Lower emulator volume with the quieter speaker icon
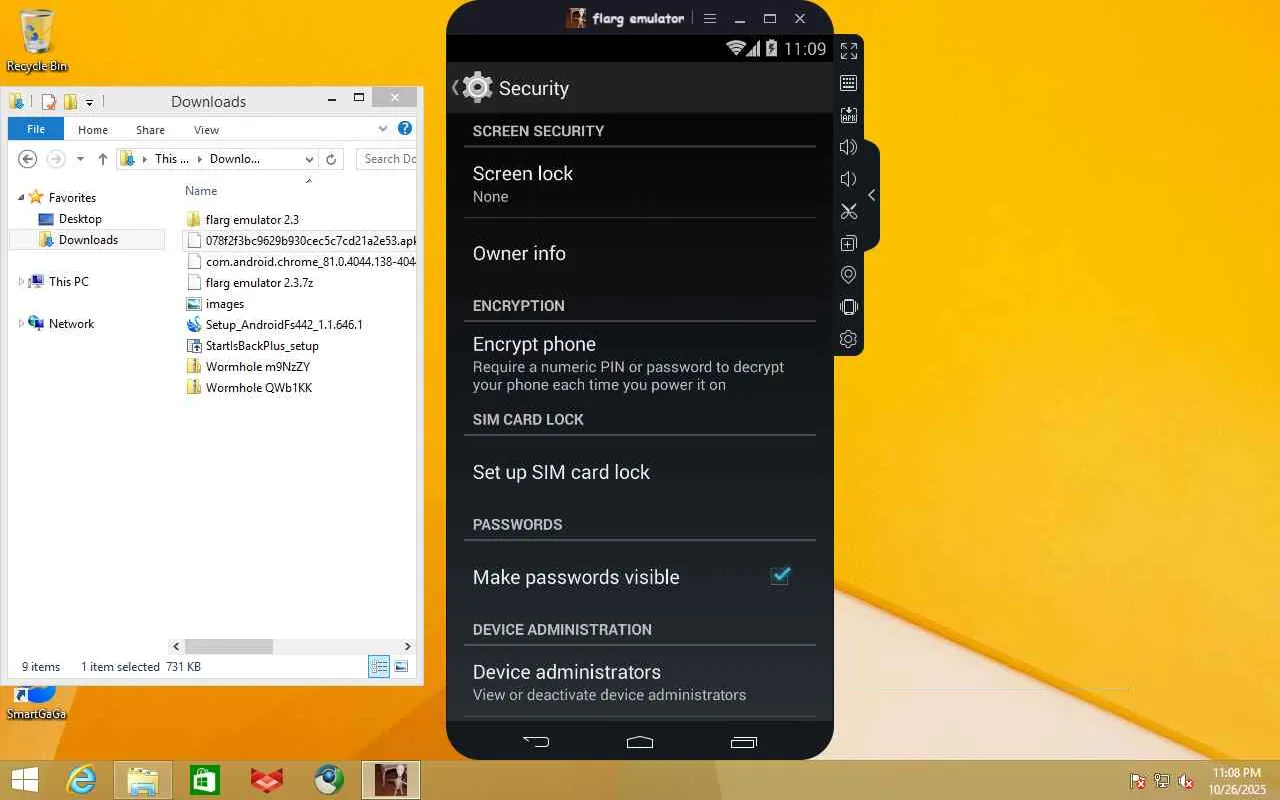The width and height of the screenshot is (1280, 800). coord(848,179)
